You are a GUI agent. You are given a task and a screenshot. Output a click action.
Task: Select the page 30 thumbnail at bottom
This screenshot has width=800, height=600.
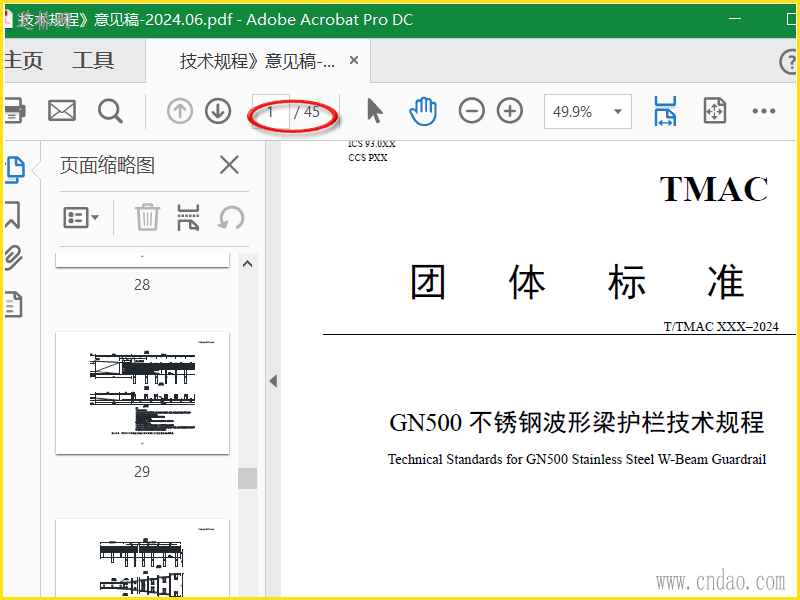click(142, 558)
